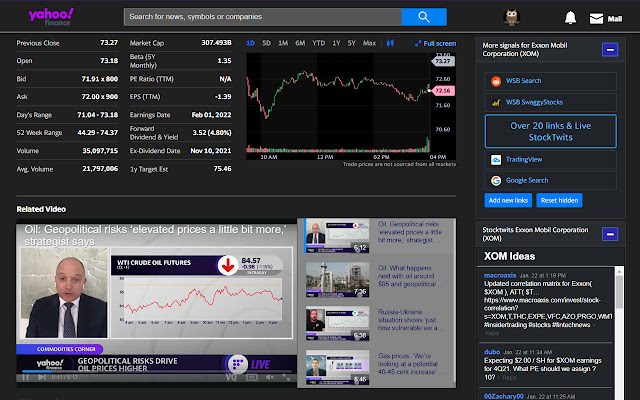Viewport: 640px width, 400px height.
Task: Click the 1y Target Est 75.46
Action: coord(222,169)
